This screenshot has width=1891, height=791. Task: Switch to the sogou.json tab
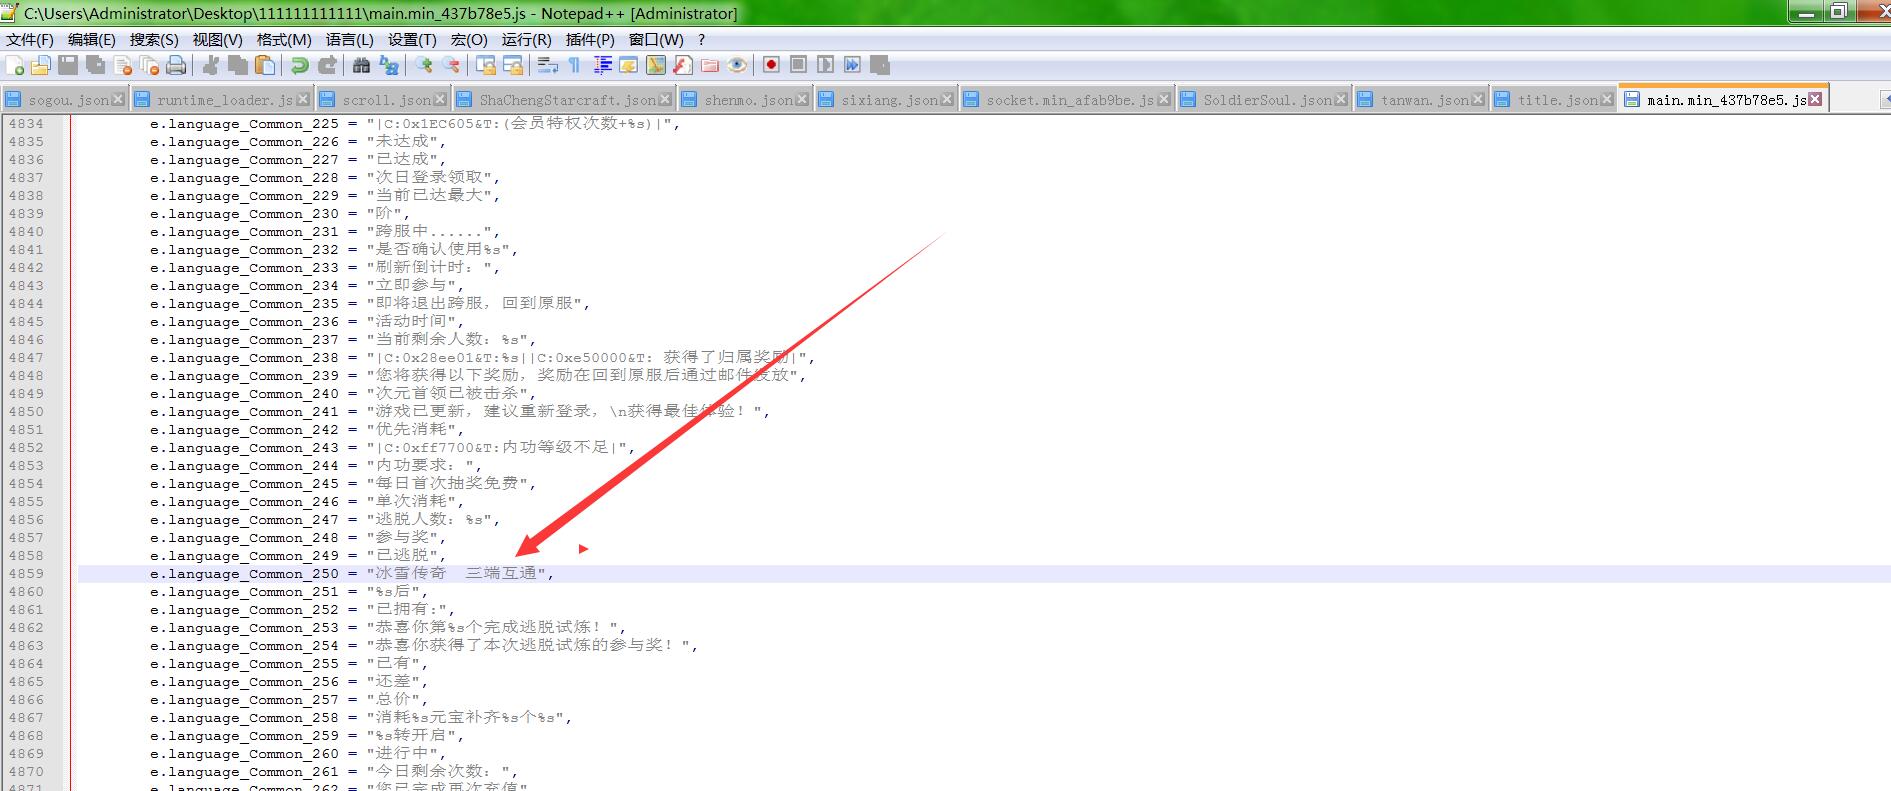coord(68,100)
